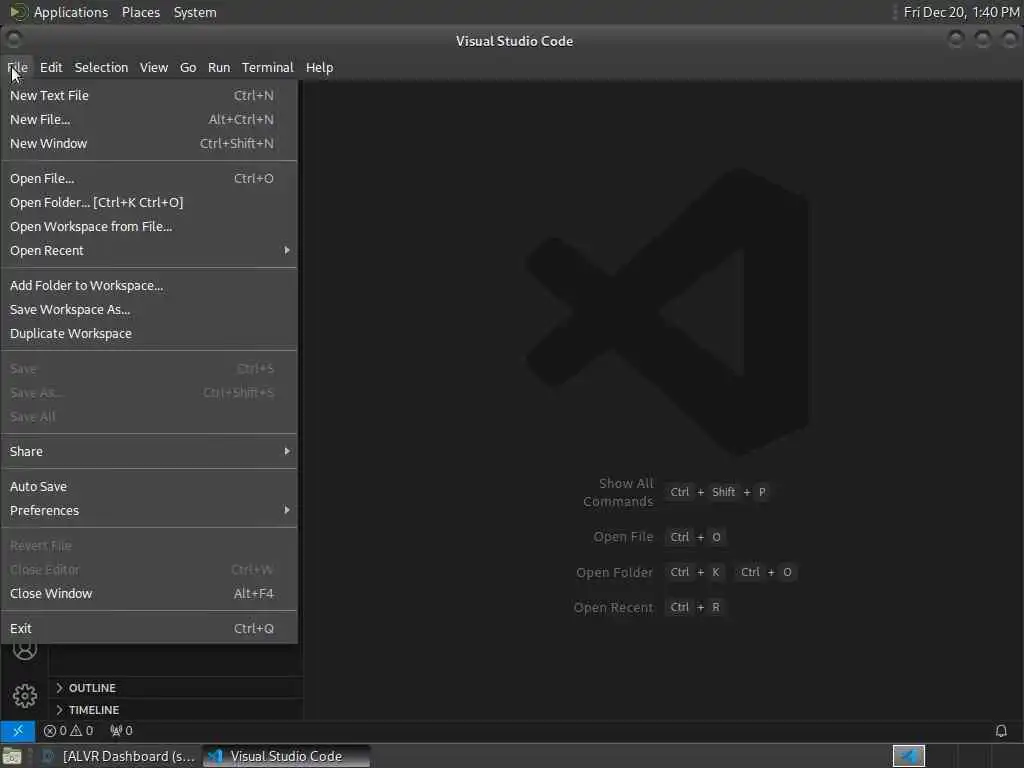Select Open Workspace from File...
This screenshot has height=768, width=1024.
pyautogui.click(x=149, y=227)
